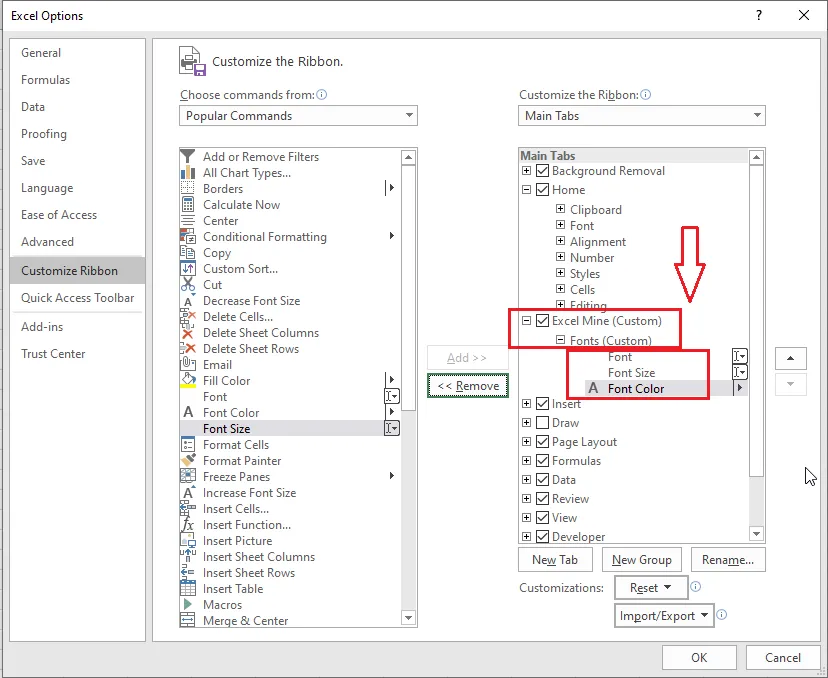This screenshot has height=678, width=828.
Task: Click the Format Cells icon
Action: click(187, 444)
